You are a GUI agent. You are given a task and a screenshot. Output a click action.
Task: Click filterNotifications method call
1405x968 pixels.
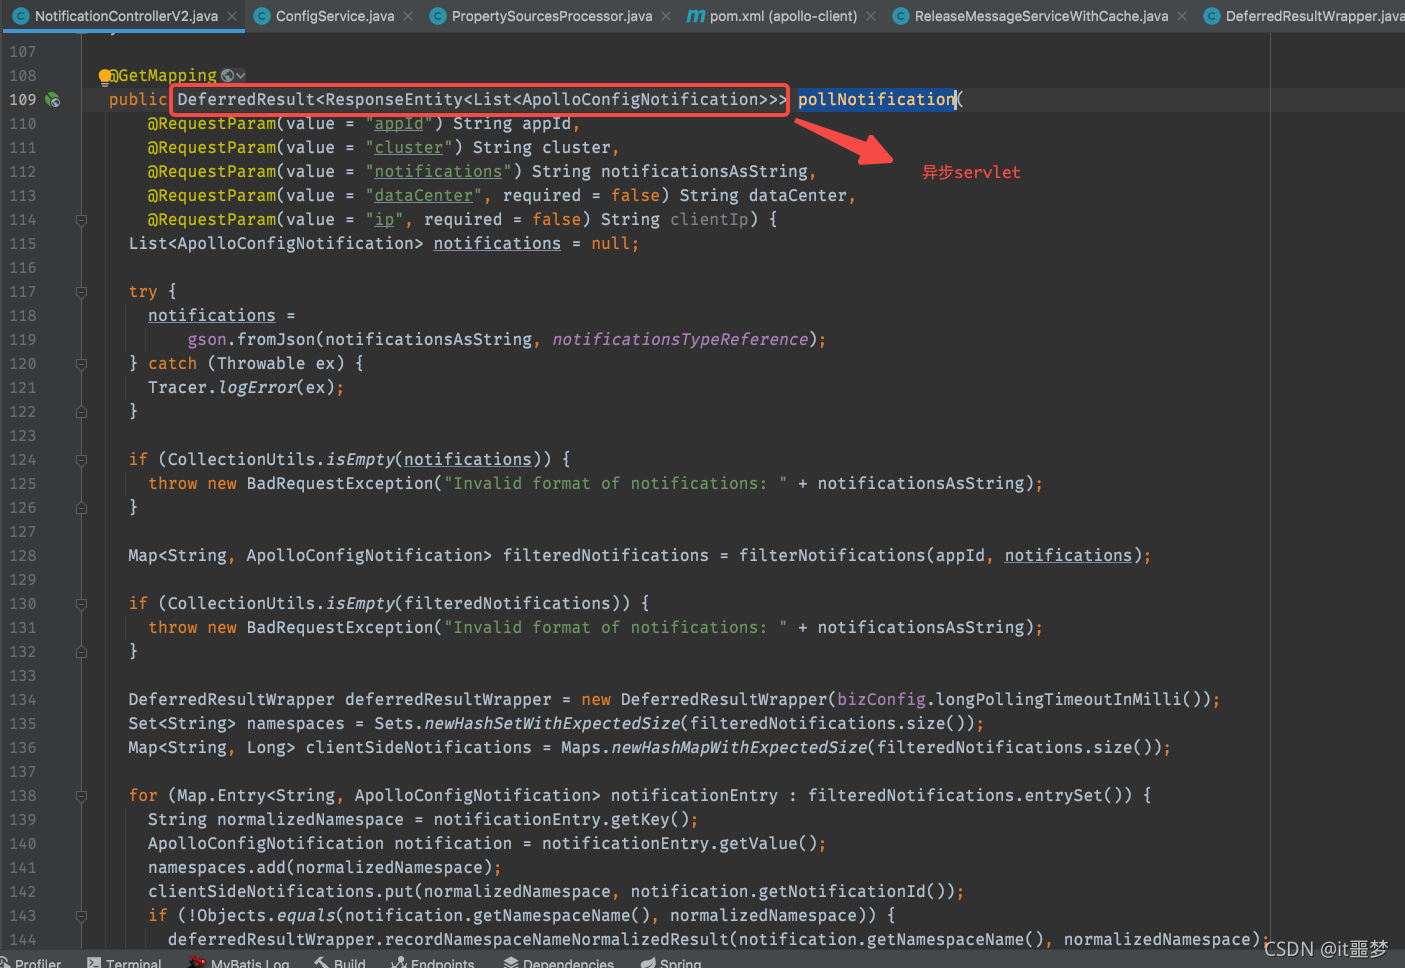(832, 555)
